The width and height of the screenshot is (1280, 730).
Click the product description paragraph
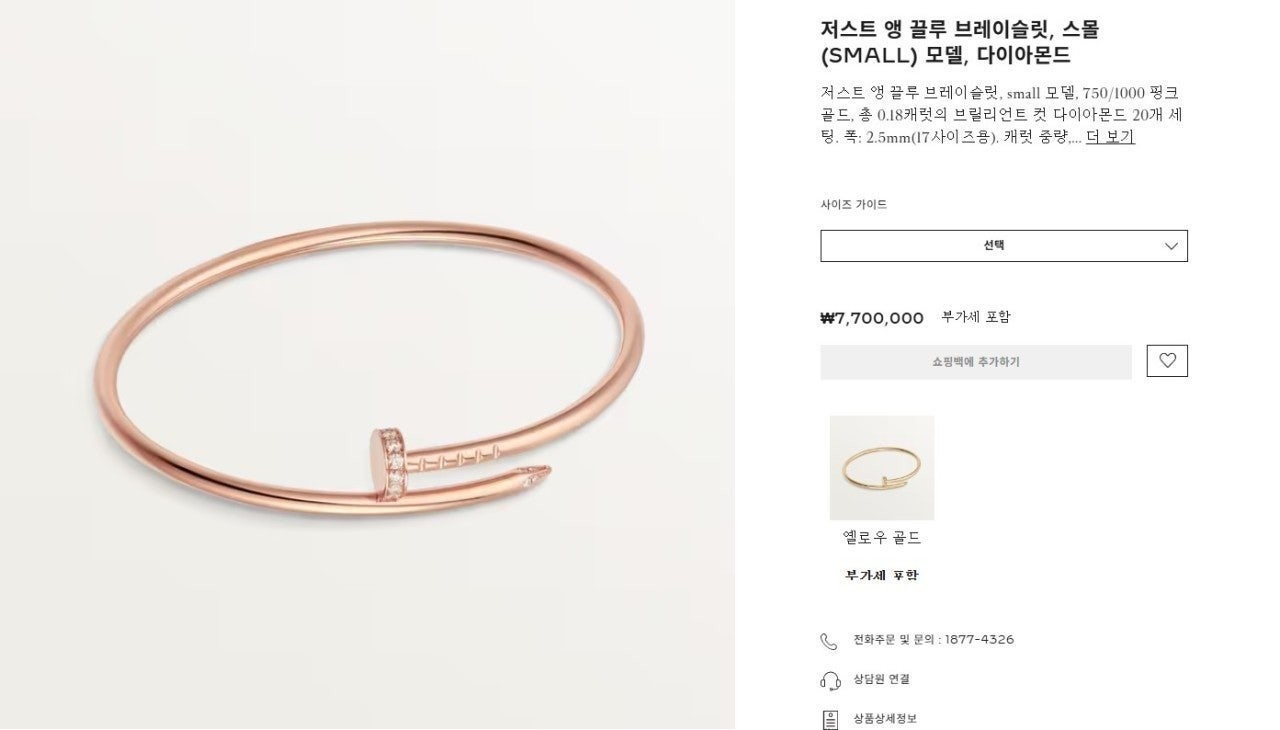[1002, 115]
